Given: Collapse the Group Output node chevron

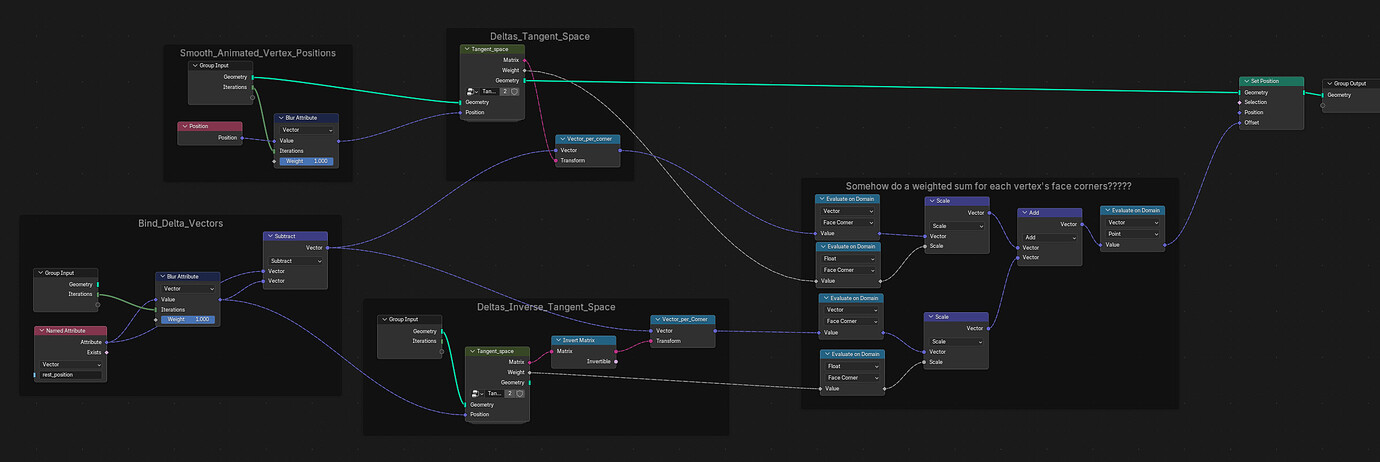Looking at the screenshot, I should [x=1330, y=84].
